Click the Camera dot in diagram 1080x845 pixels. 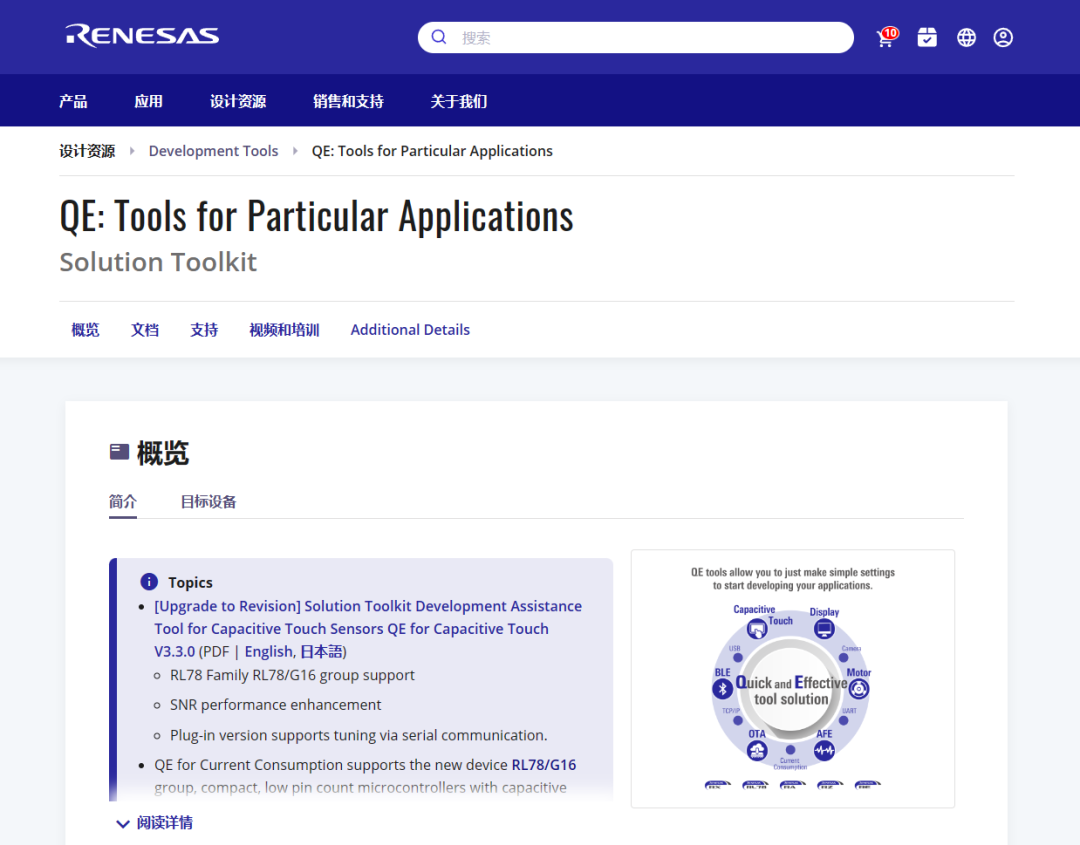843,658
